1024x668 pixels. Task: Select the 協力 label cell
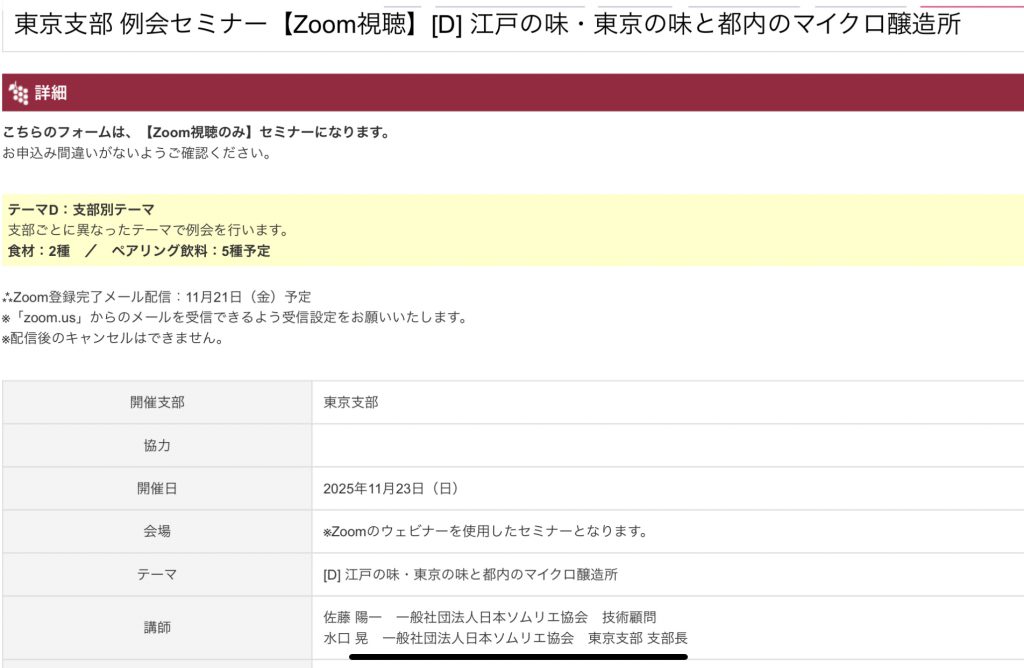(x=157, y=446)
